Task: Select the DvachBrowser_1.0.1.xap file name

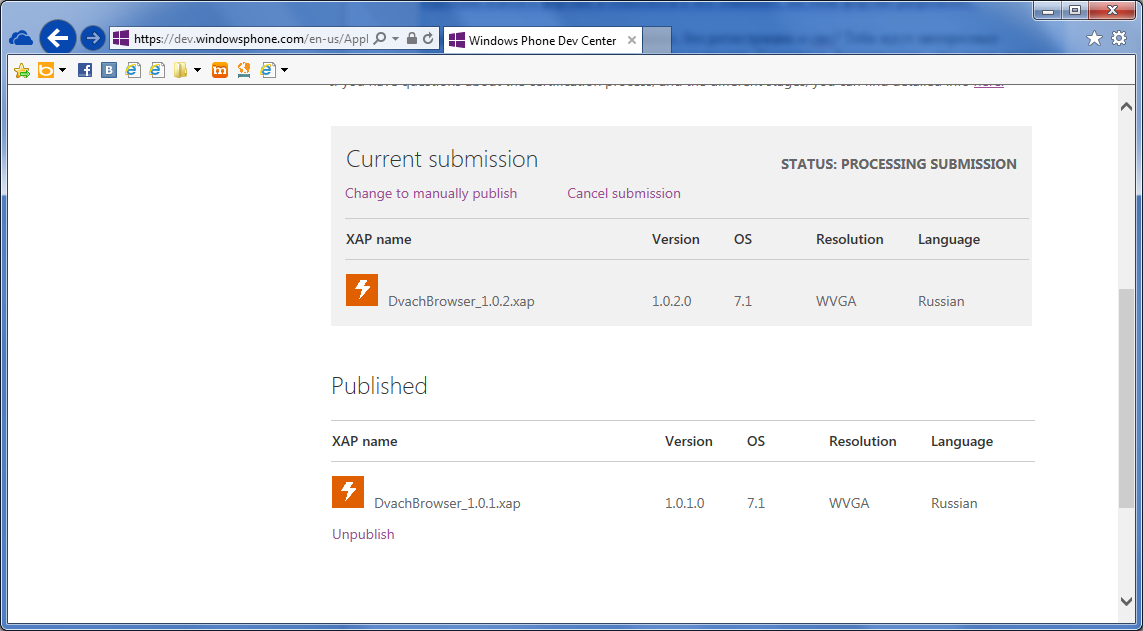Action: click(x=448, y=503)
